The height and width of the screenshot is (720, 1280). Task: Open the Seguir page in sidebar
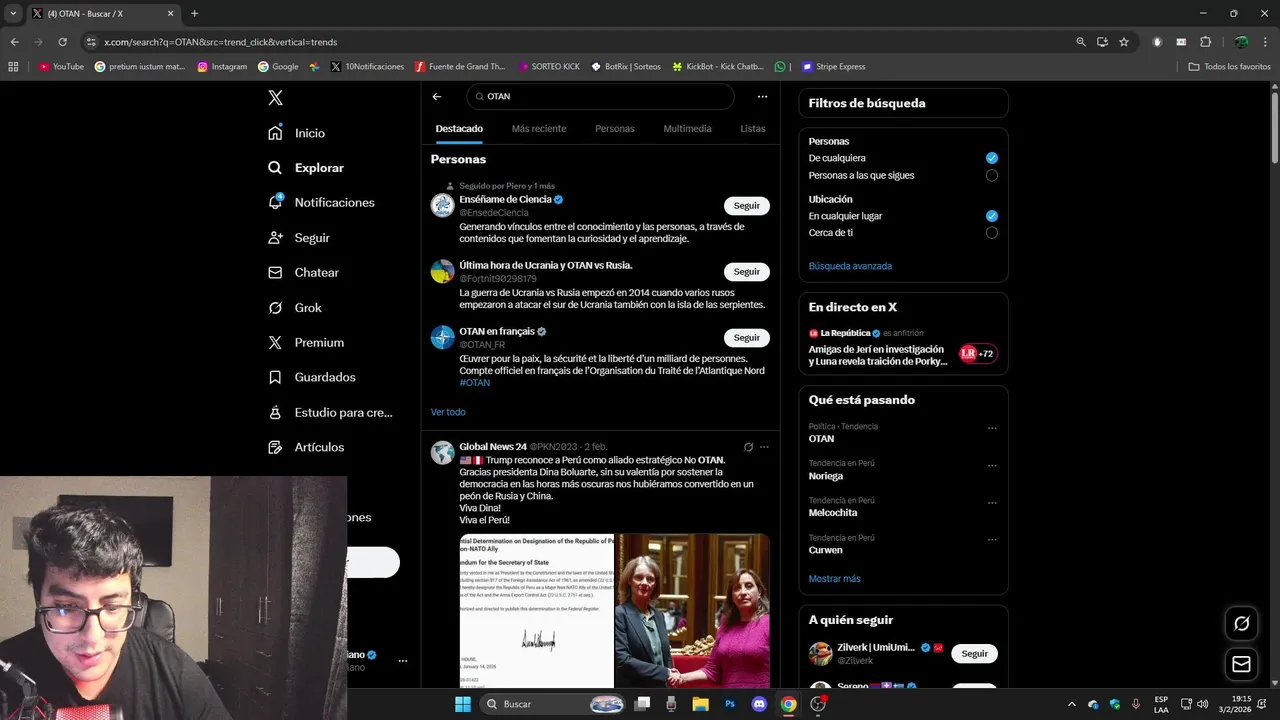click(299, 238)
